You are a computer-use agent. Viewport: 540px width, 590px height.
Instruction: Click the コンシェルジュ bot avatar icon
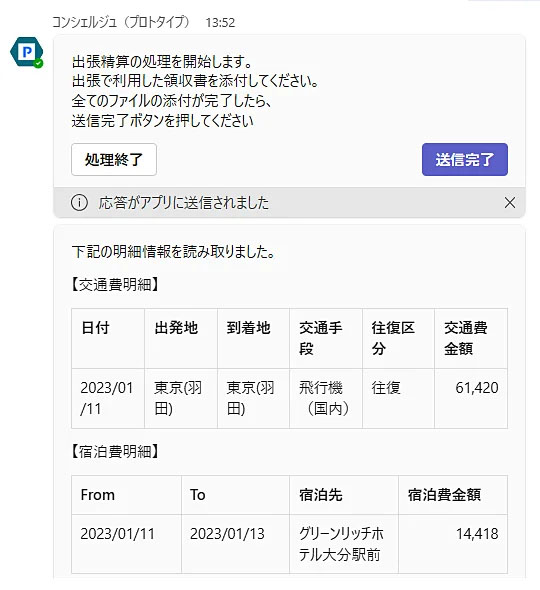pyautogui.click(x=26, y=52)
